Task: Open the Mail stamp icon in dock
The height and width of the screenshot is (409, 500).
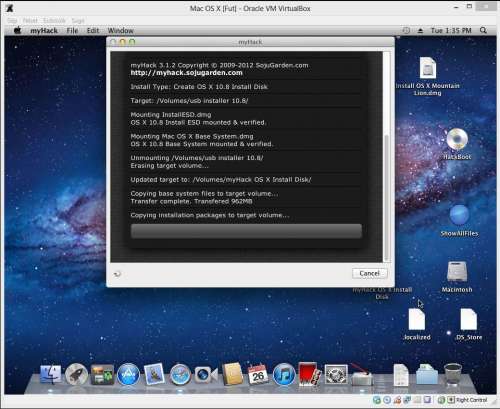Action: 154,374
